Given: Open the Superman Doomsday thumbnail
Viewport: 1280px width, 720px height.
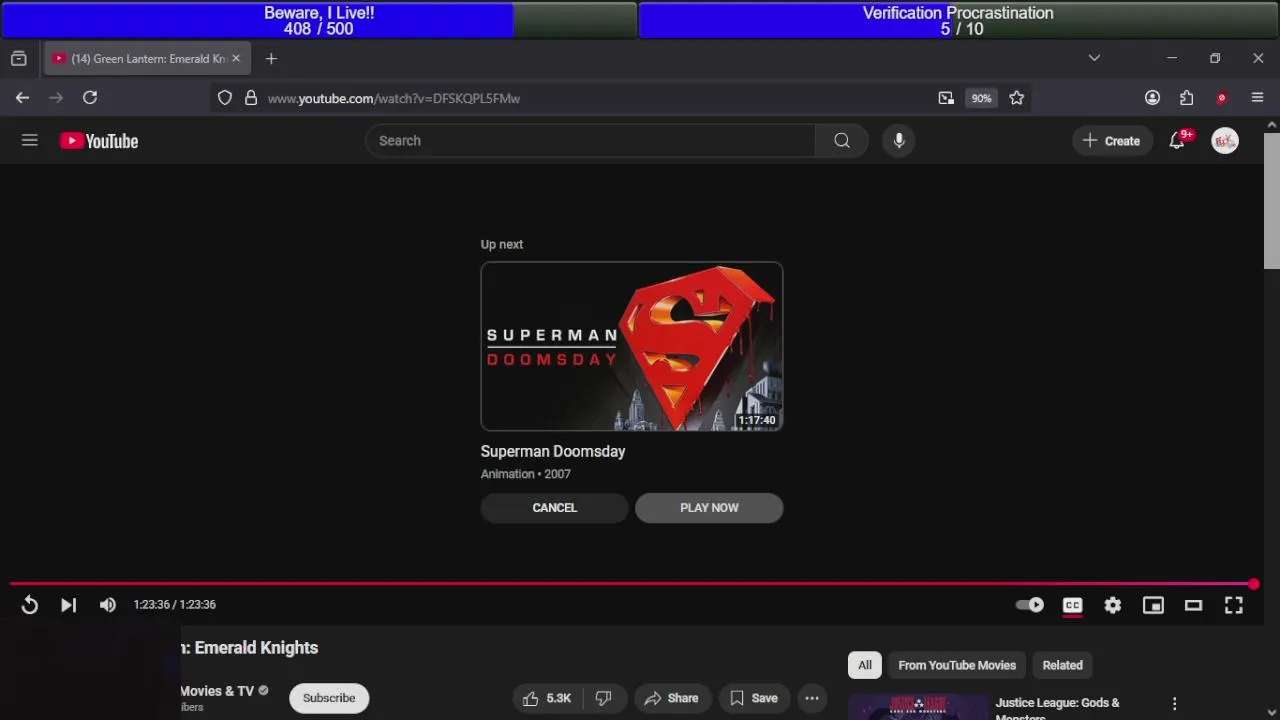Looking at the screenshot, I should pos(632,346).
